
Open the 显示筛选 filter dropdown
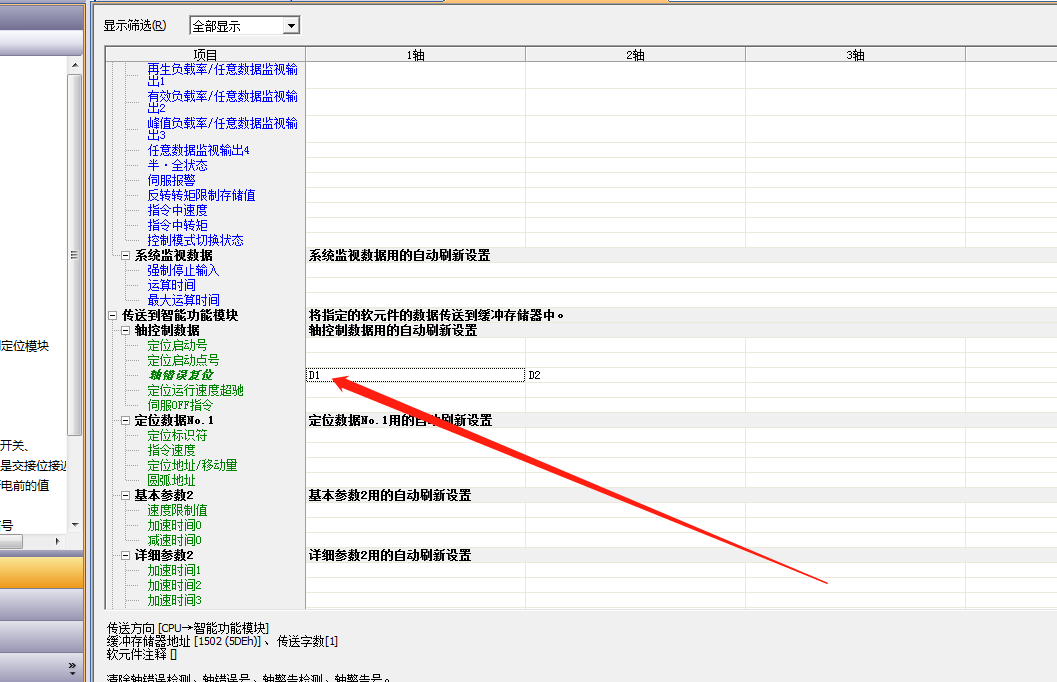pos(291,26)
